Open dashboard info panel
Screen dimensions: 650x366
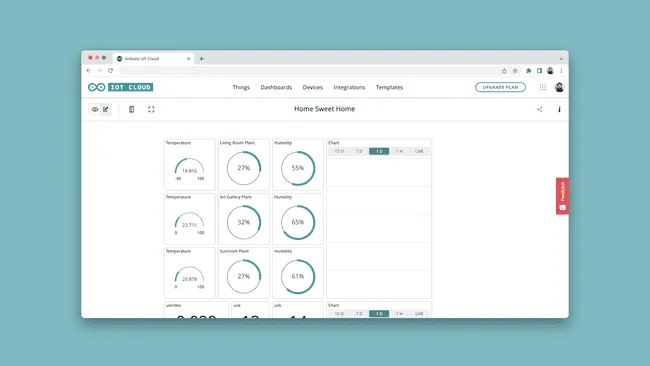pyautogui.click(x=559, y=109)
